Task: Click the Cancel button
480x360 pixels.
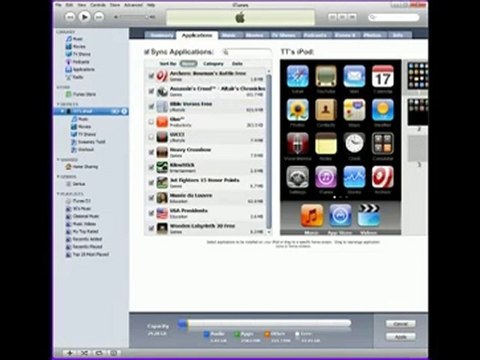Action: coord(401,324)
